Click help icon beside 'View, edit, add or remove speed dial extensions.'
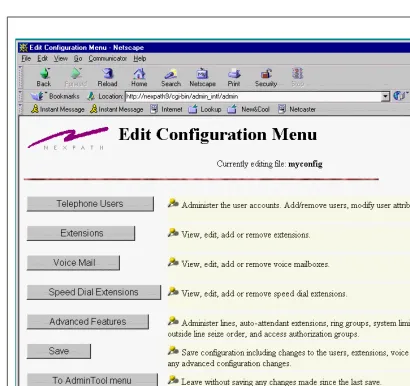410x386 pixels. [173, 291]
